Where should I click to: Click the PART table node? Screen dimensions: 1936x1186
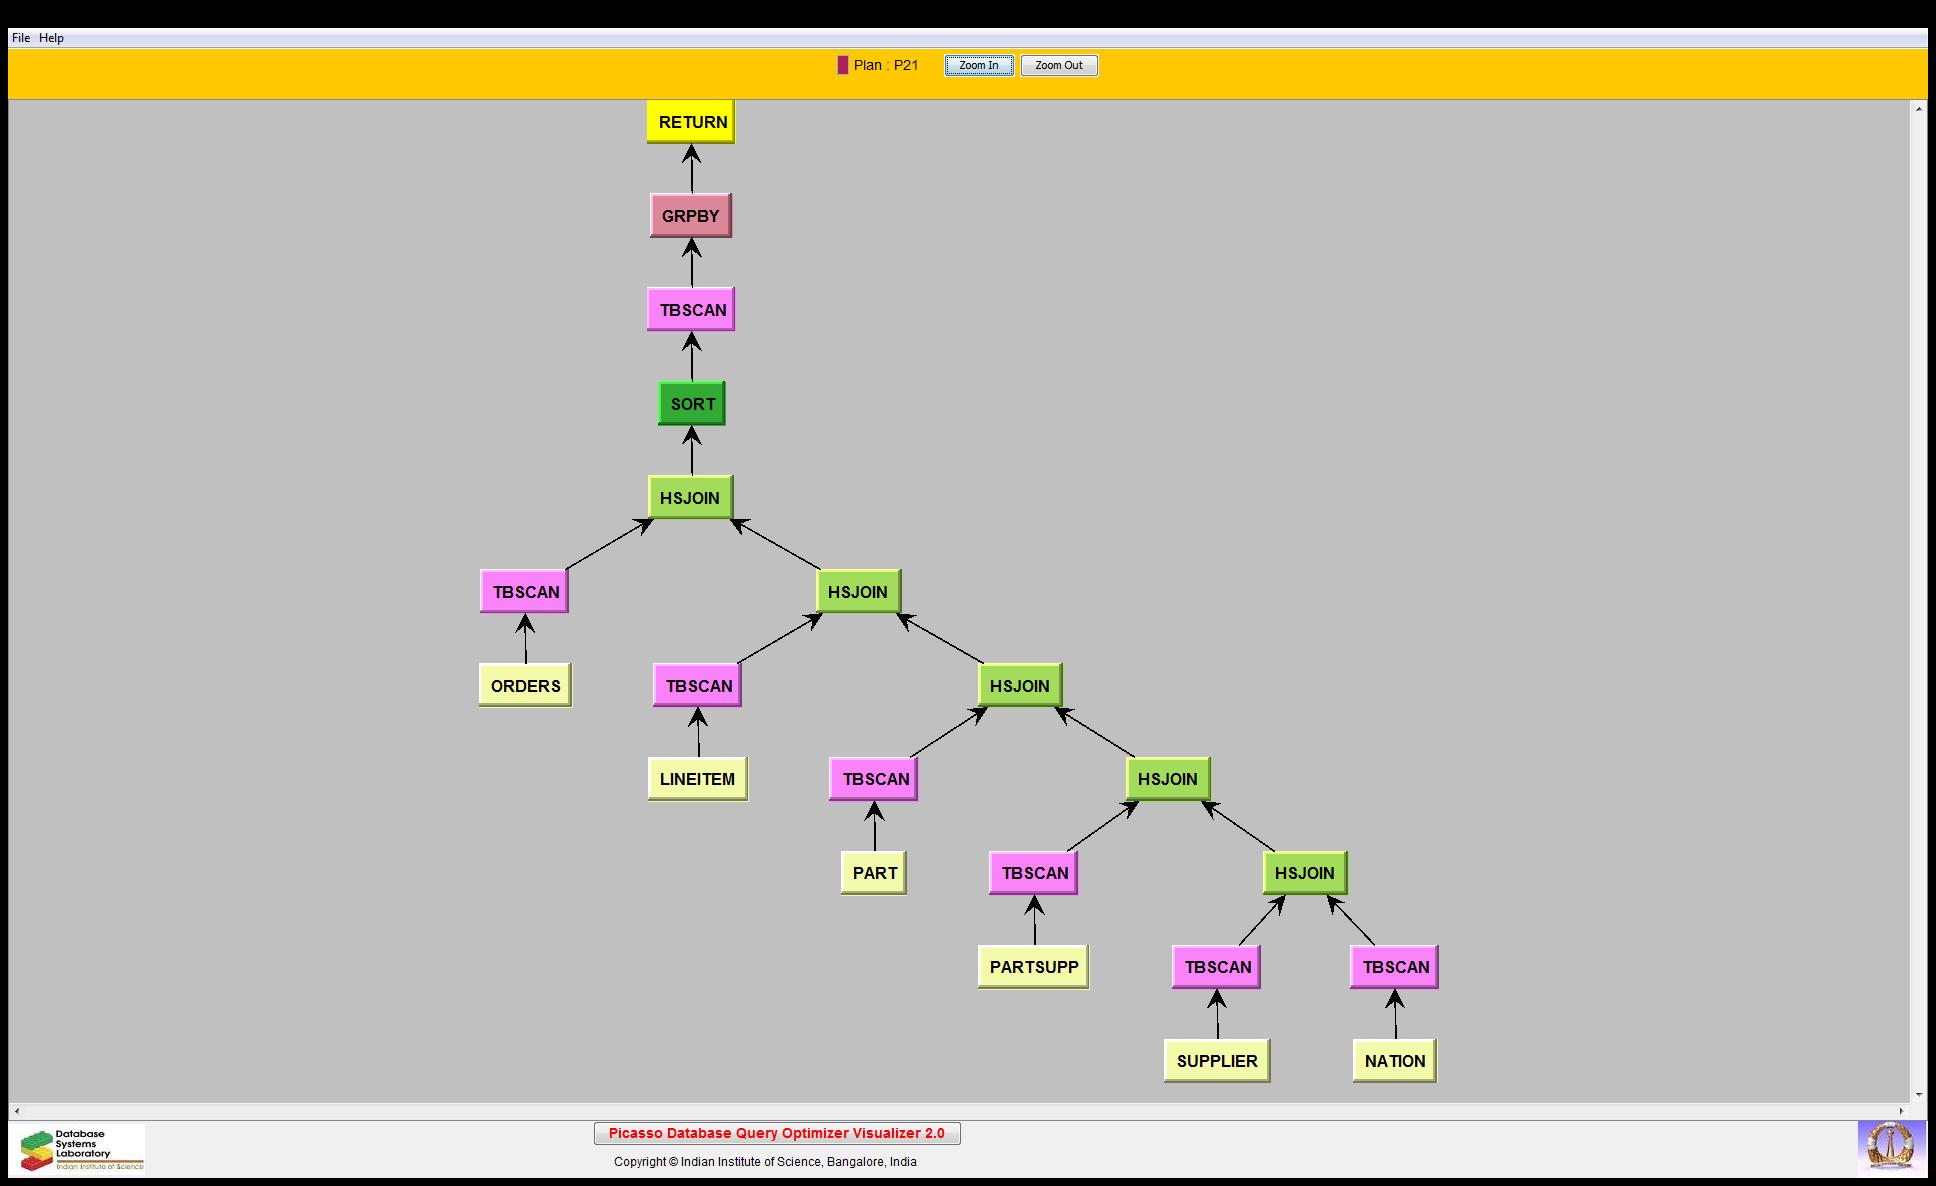pyautogui.click(x=874, y=873)
